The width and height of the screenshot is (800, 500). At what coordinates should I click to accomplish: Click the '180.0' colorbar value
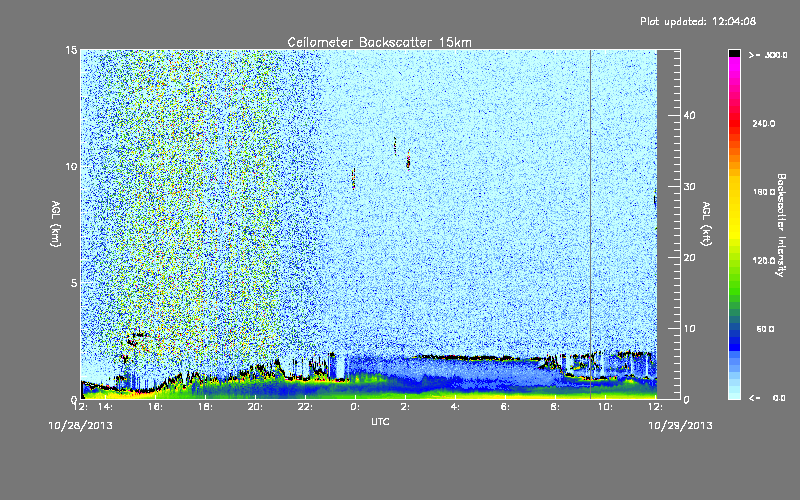pyautogui.click(x=764, y=192)
